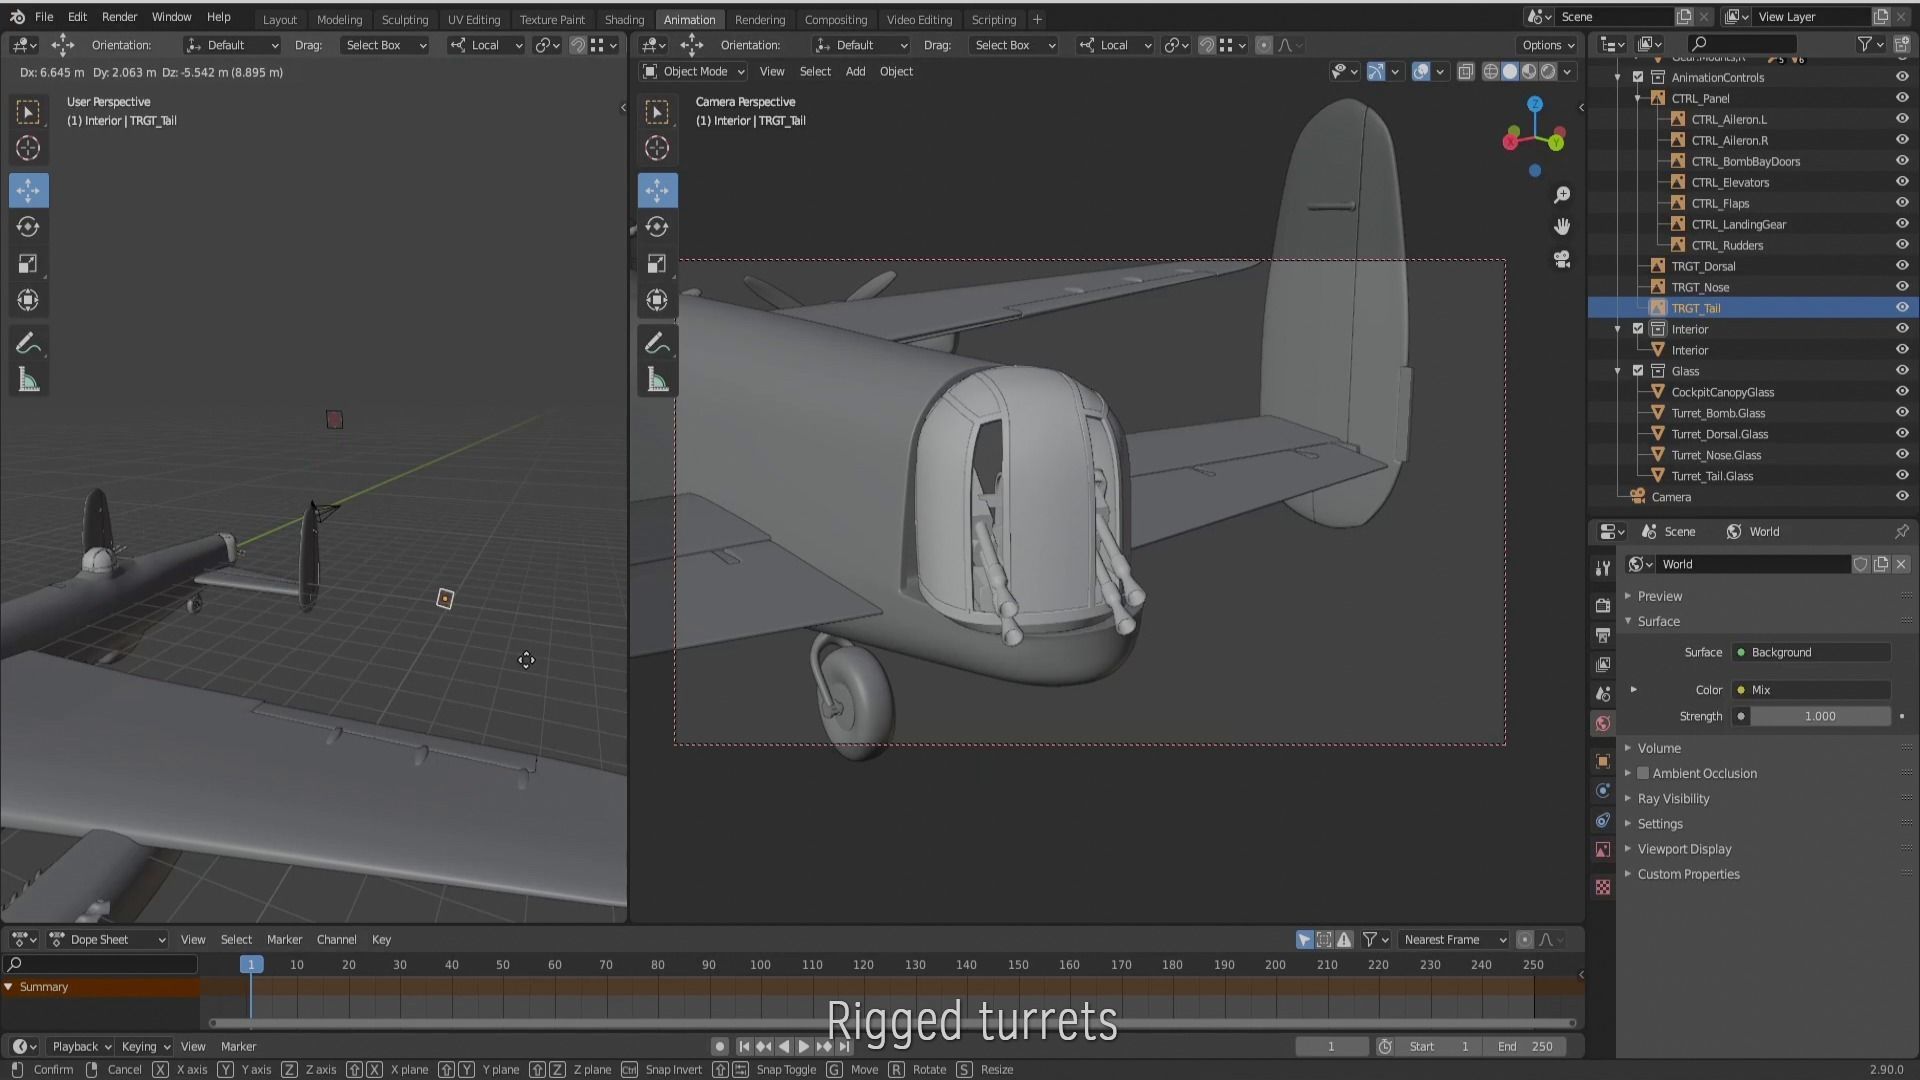Click the zoom magnifier viewport gizmo icon
Viewport: 1920px width, 1080px height.
click(1562, 195)
